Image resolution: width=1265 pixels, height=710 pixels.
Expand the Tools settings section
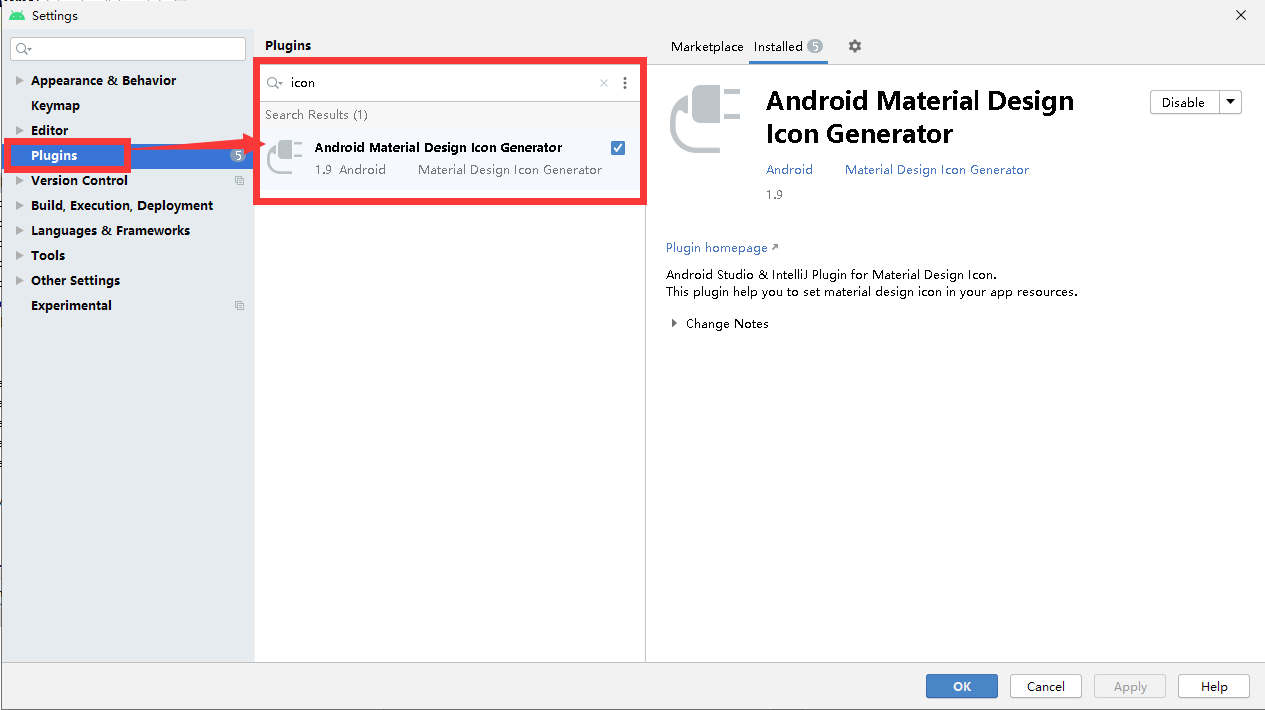pyautogui.click(x=19, y=256)
